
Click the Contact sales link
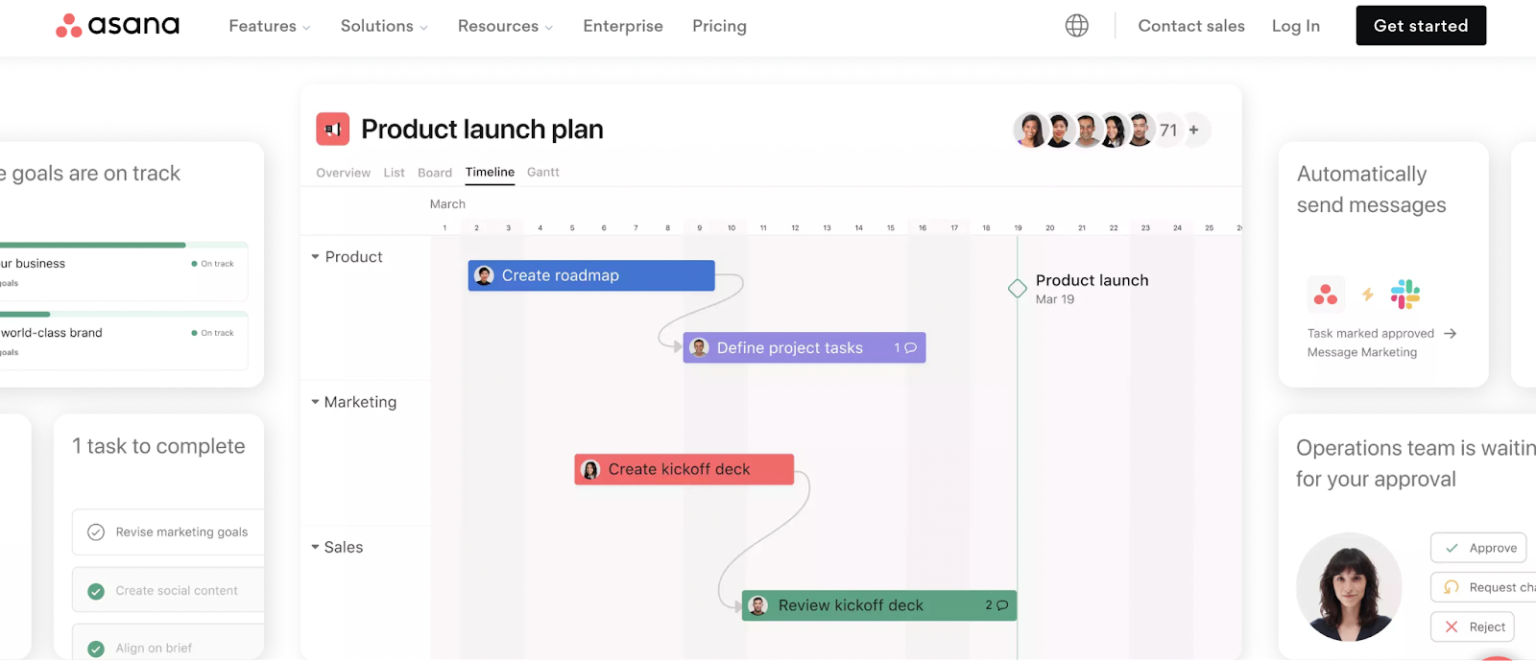pyautogui.click(x=1191, y=26)
